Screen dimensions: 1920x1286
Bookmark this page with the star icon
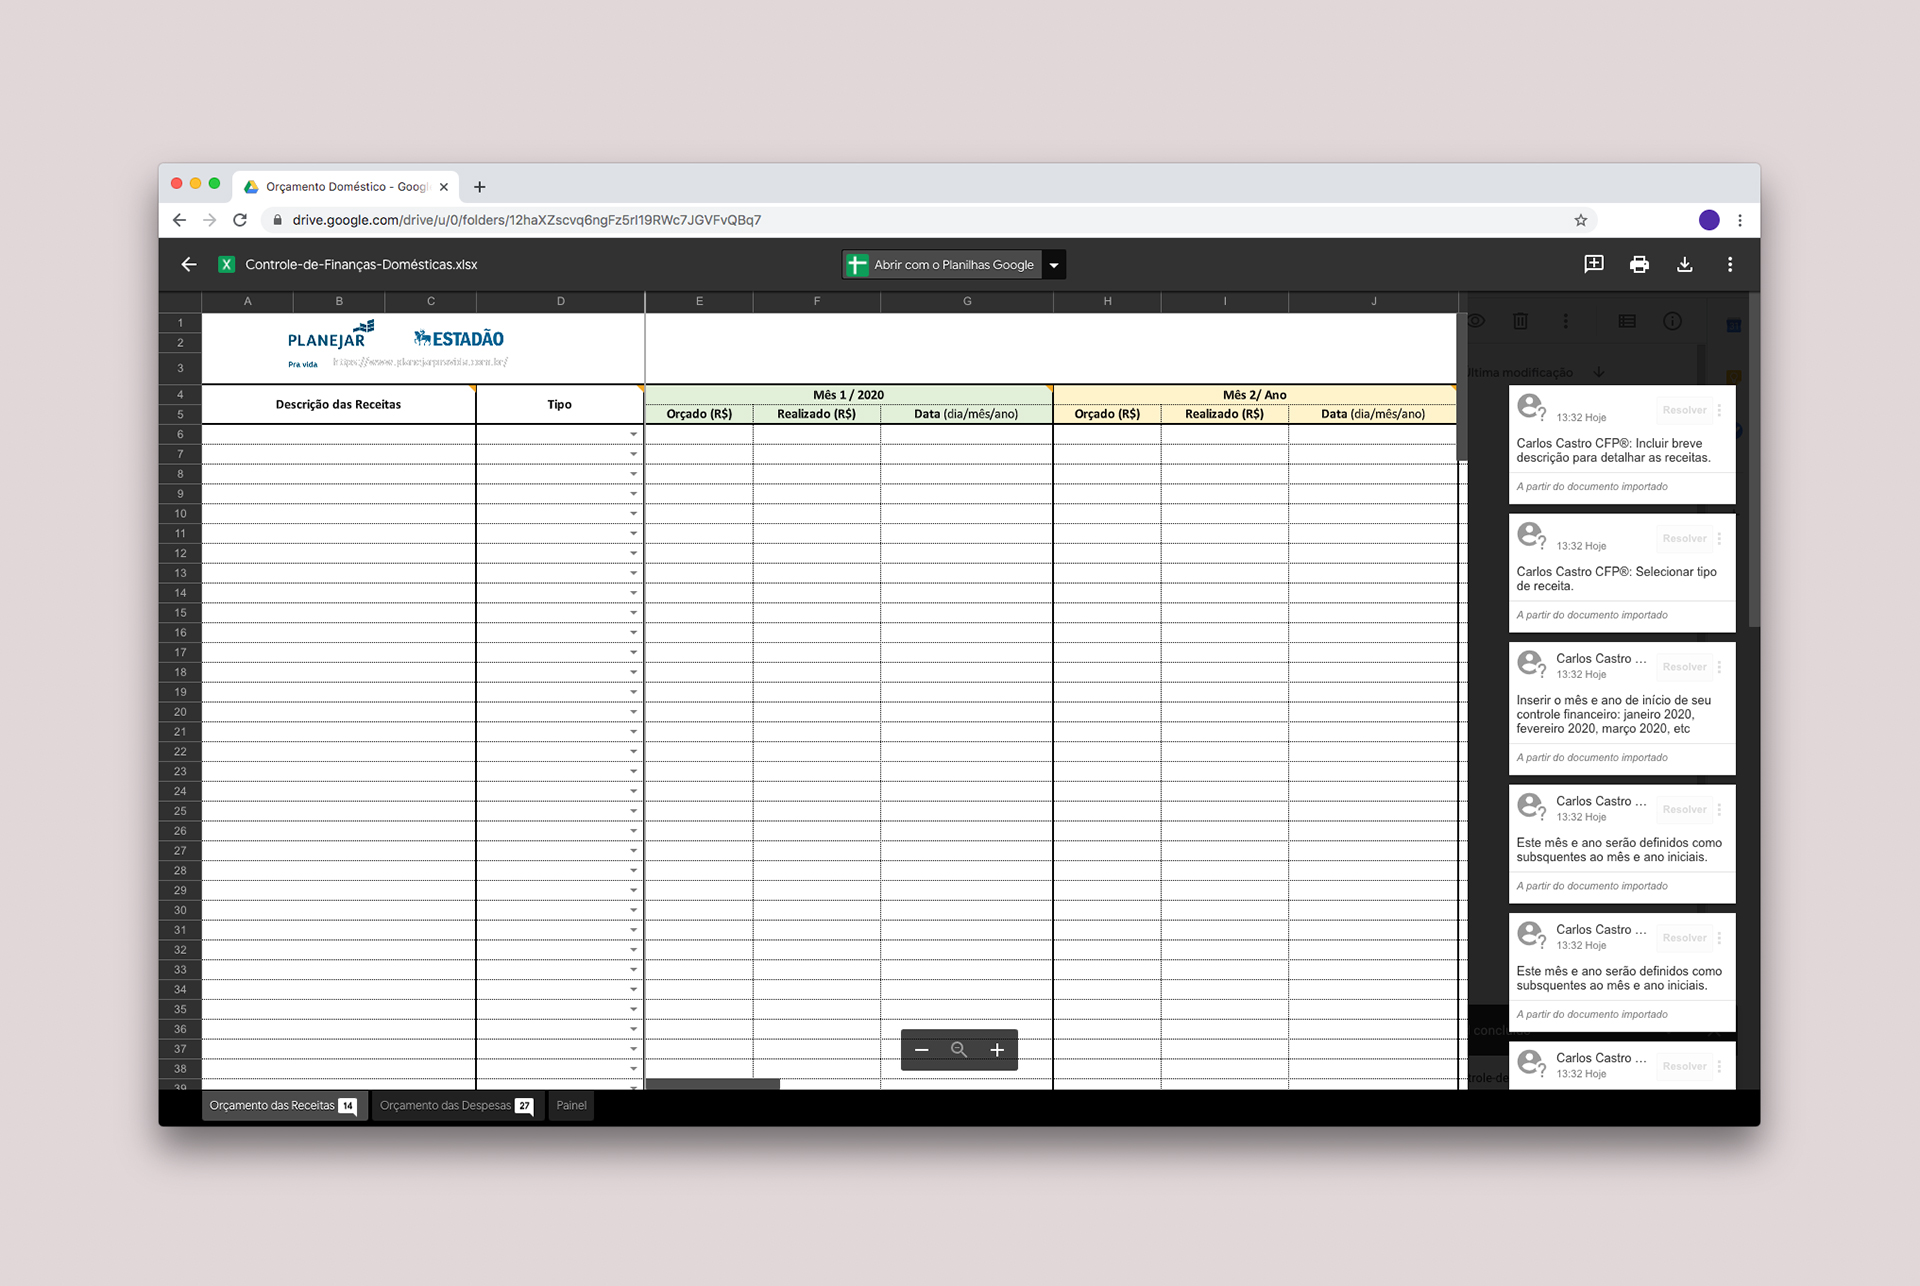click(x=1581, y=220)
